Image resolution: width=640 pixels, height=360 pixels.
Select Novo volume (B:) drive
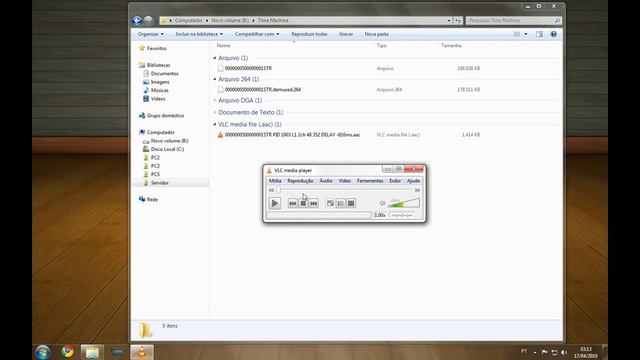[169, 141]
